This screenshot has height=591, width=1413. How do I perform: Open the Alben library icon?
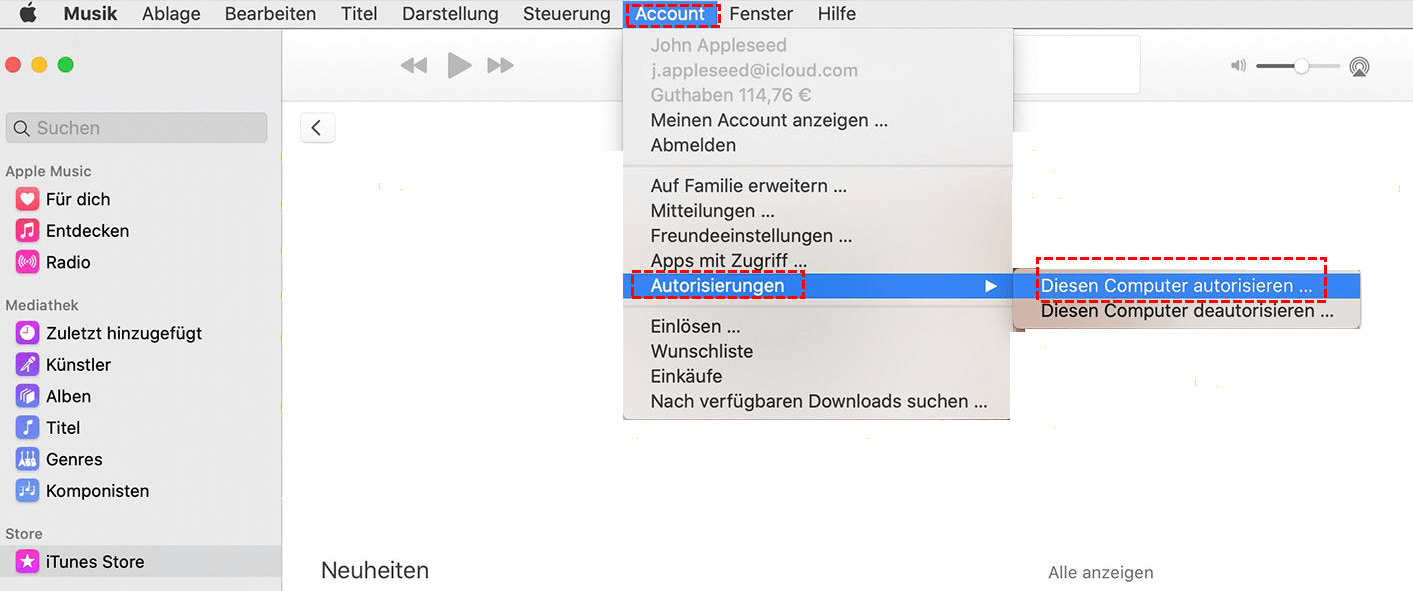tap(27, 396)
